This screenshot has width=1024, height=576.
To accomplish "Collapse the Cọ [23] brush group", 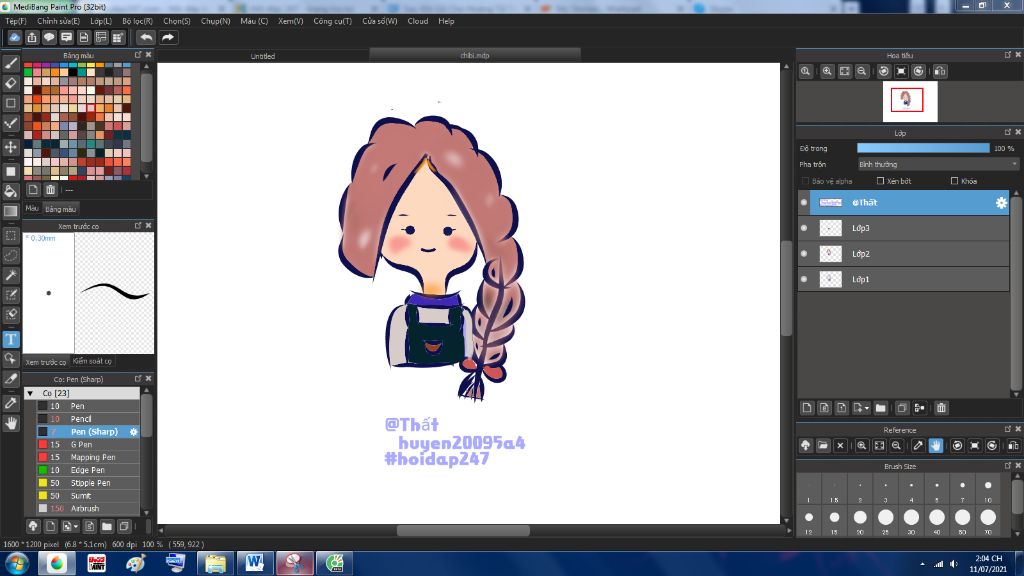I will [30, 393].
